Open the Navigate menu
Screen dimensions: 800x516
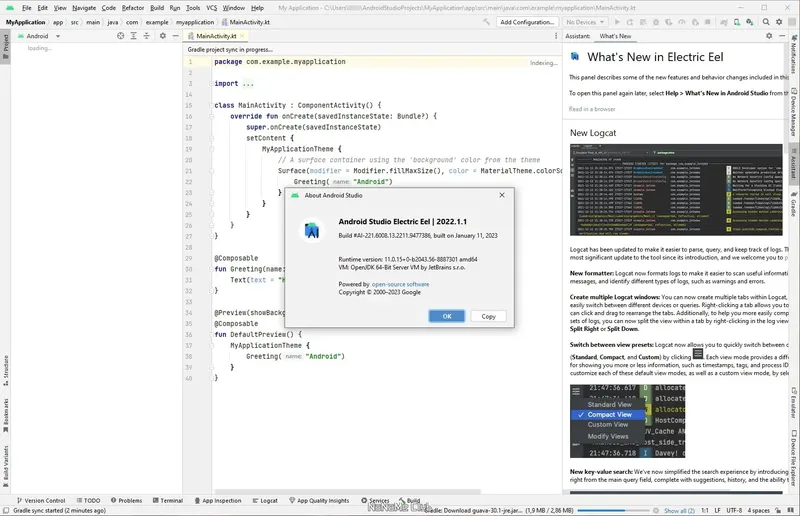(84, 8)
